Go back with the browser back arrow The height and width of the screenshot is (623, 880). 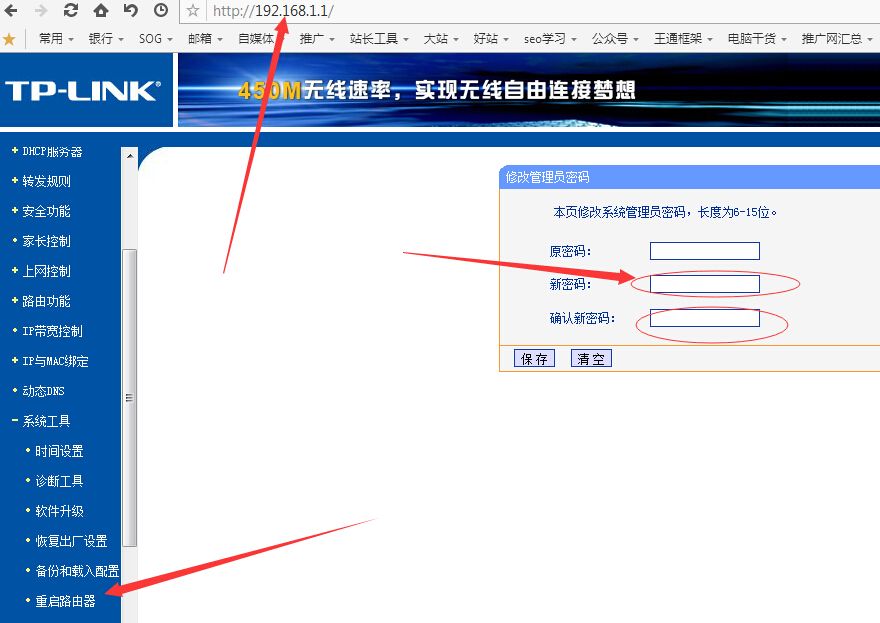click(x=11, y=10)
